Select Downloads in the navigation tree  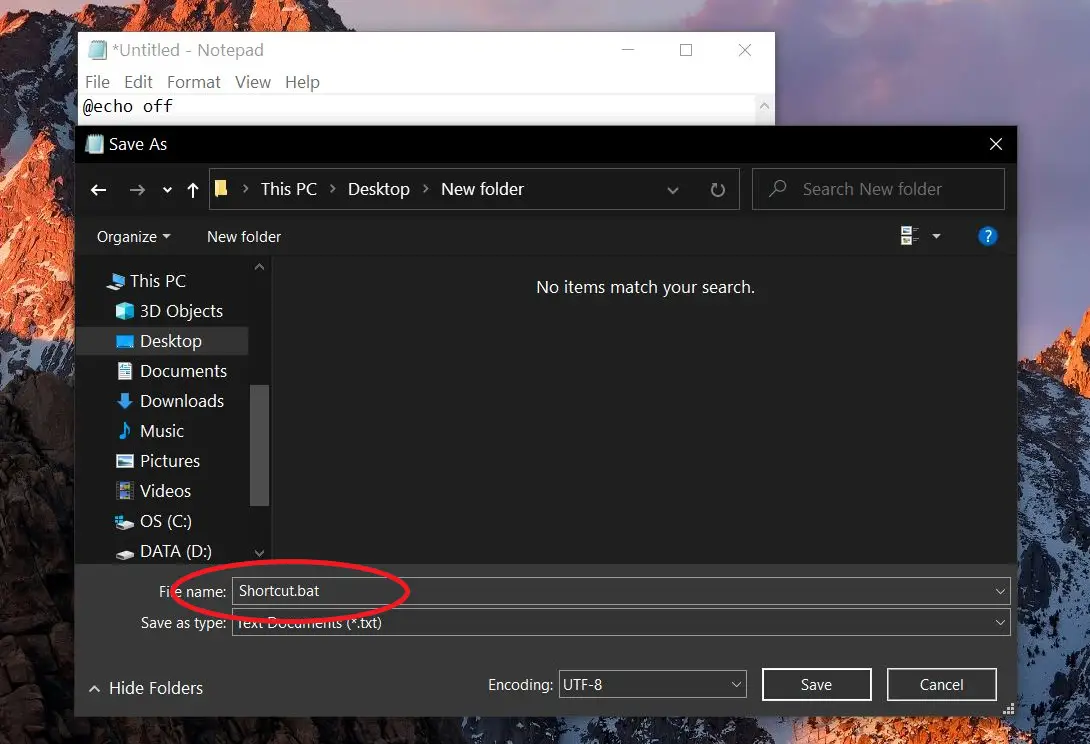182,401
